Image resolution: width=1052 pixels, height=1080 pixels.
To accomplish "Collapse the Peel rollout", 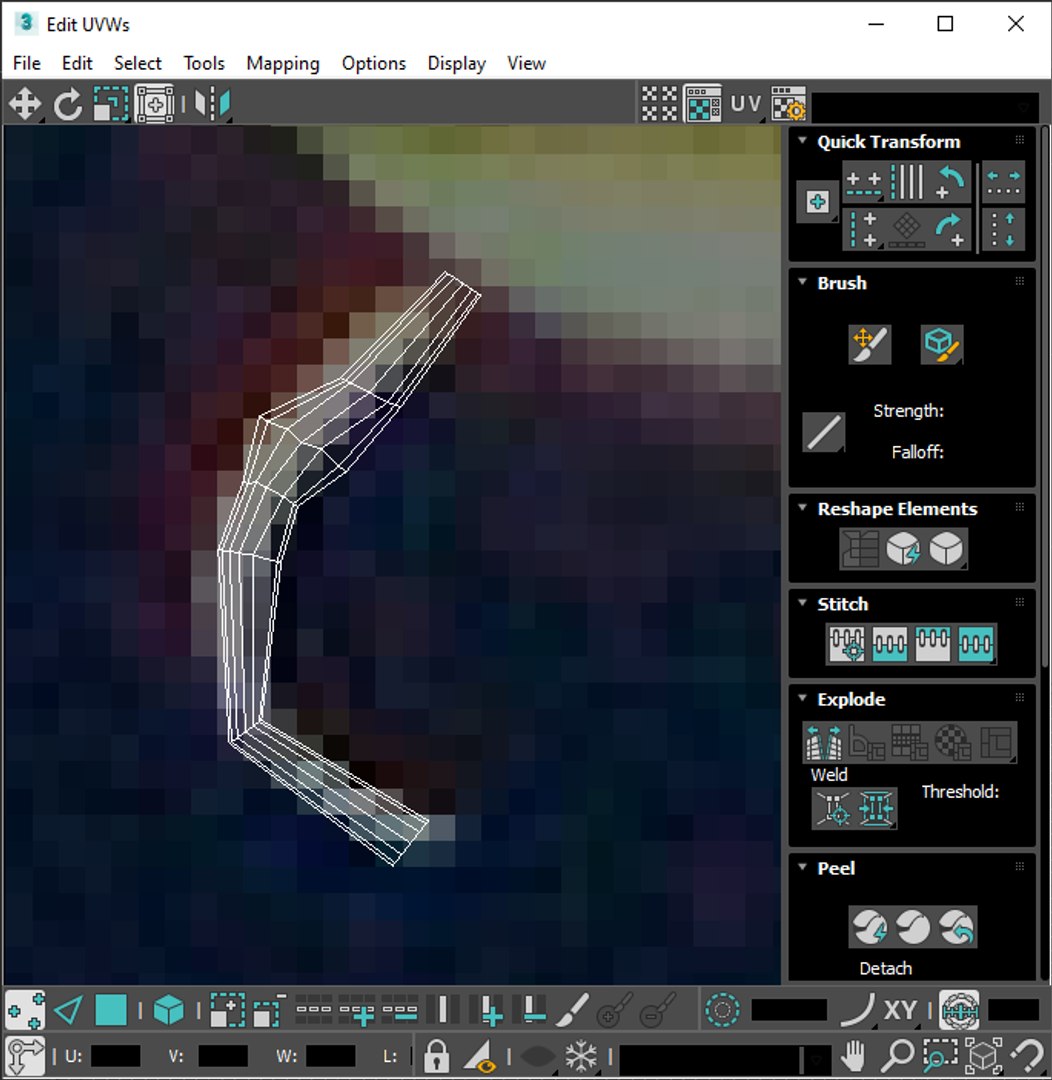I will coord(802,867).
